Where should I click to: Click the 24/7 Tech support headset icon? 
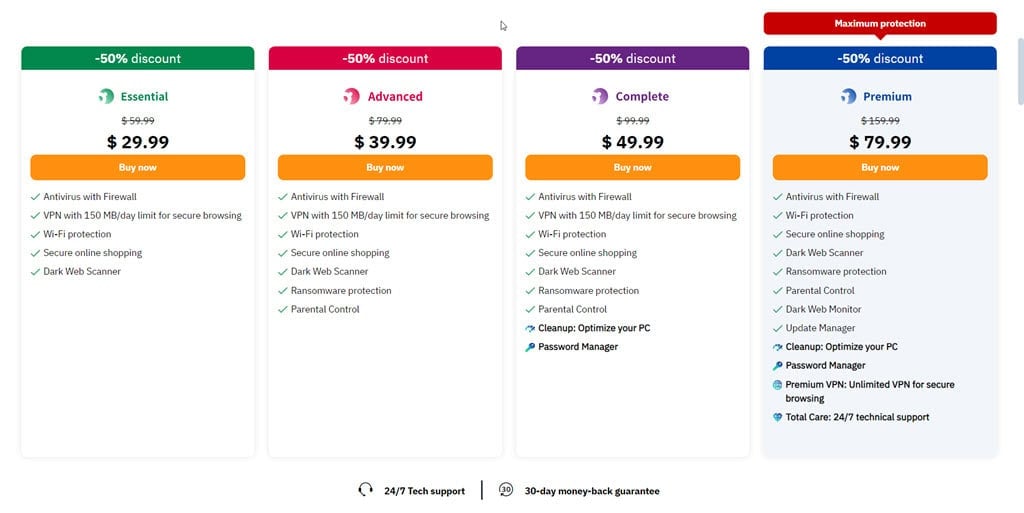pyautogui.click(x=365, y=490)
